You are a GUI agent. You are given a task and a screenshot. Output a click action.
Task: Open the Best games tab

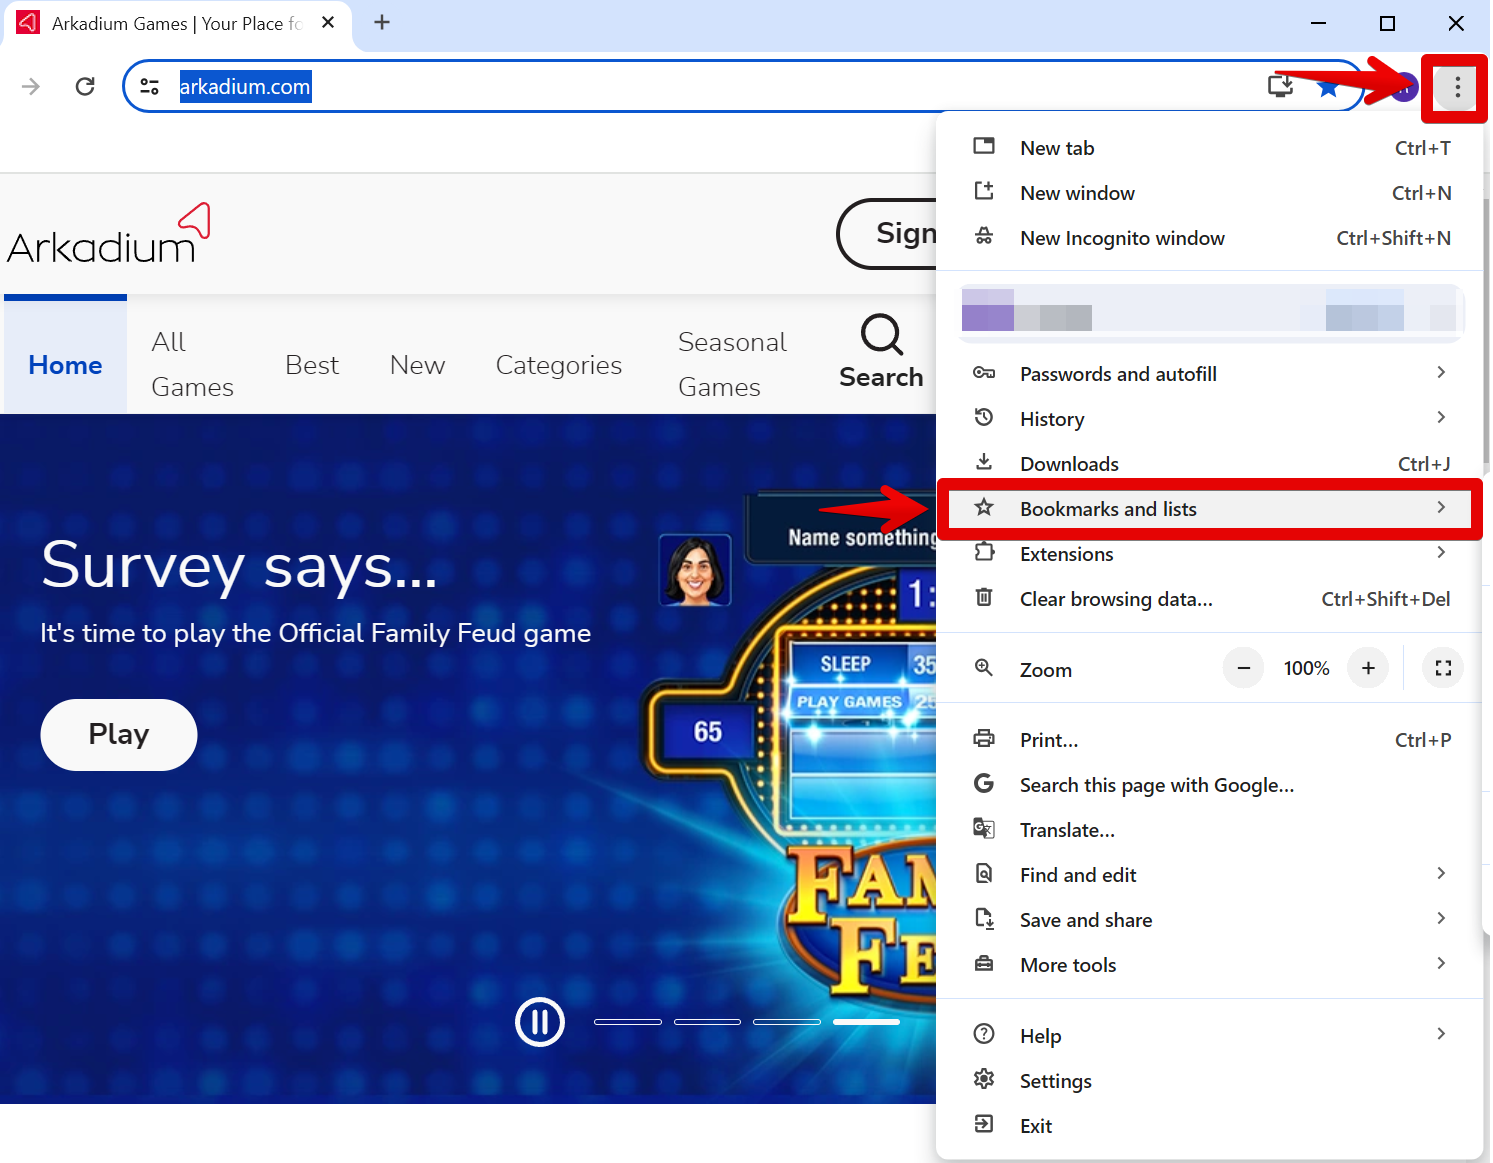click(312, 365)
